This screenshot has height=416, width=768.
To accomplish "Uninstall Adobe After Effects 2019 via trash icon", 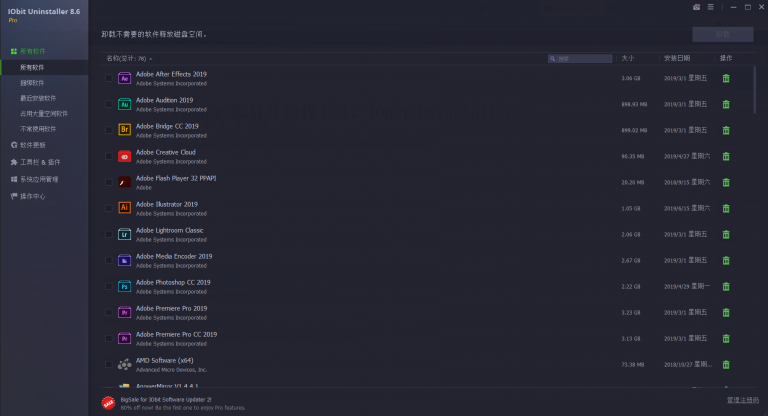I will 726,78.
